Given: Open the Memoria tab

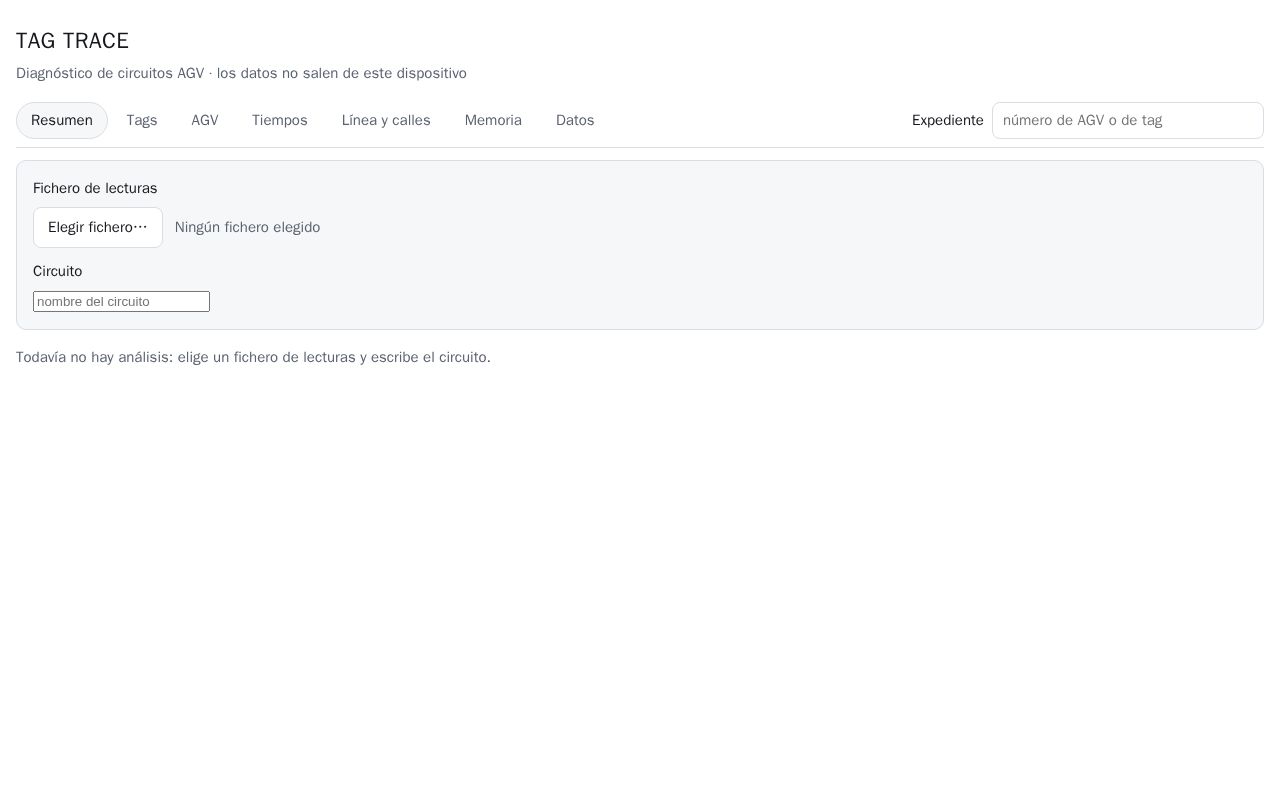Looking at the screenshot, I should pyautogui.click(x=493, y=120).
